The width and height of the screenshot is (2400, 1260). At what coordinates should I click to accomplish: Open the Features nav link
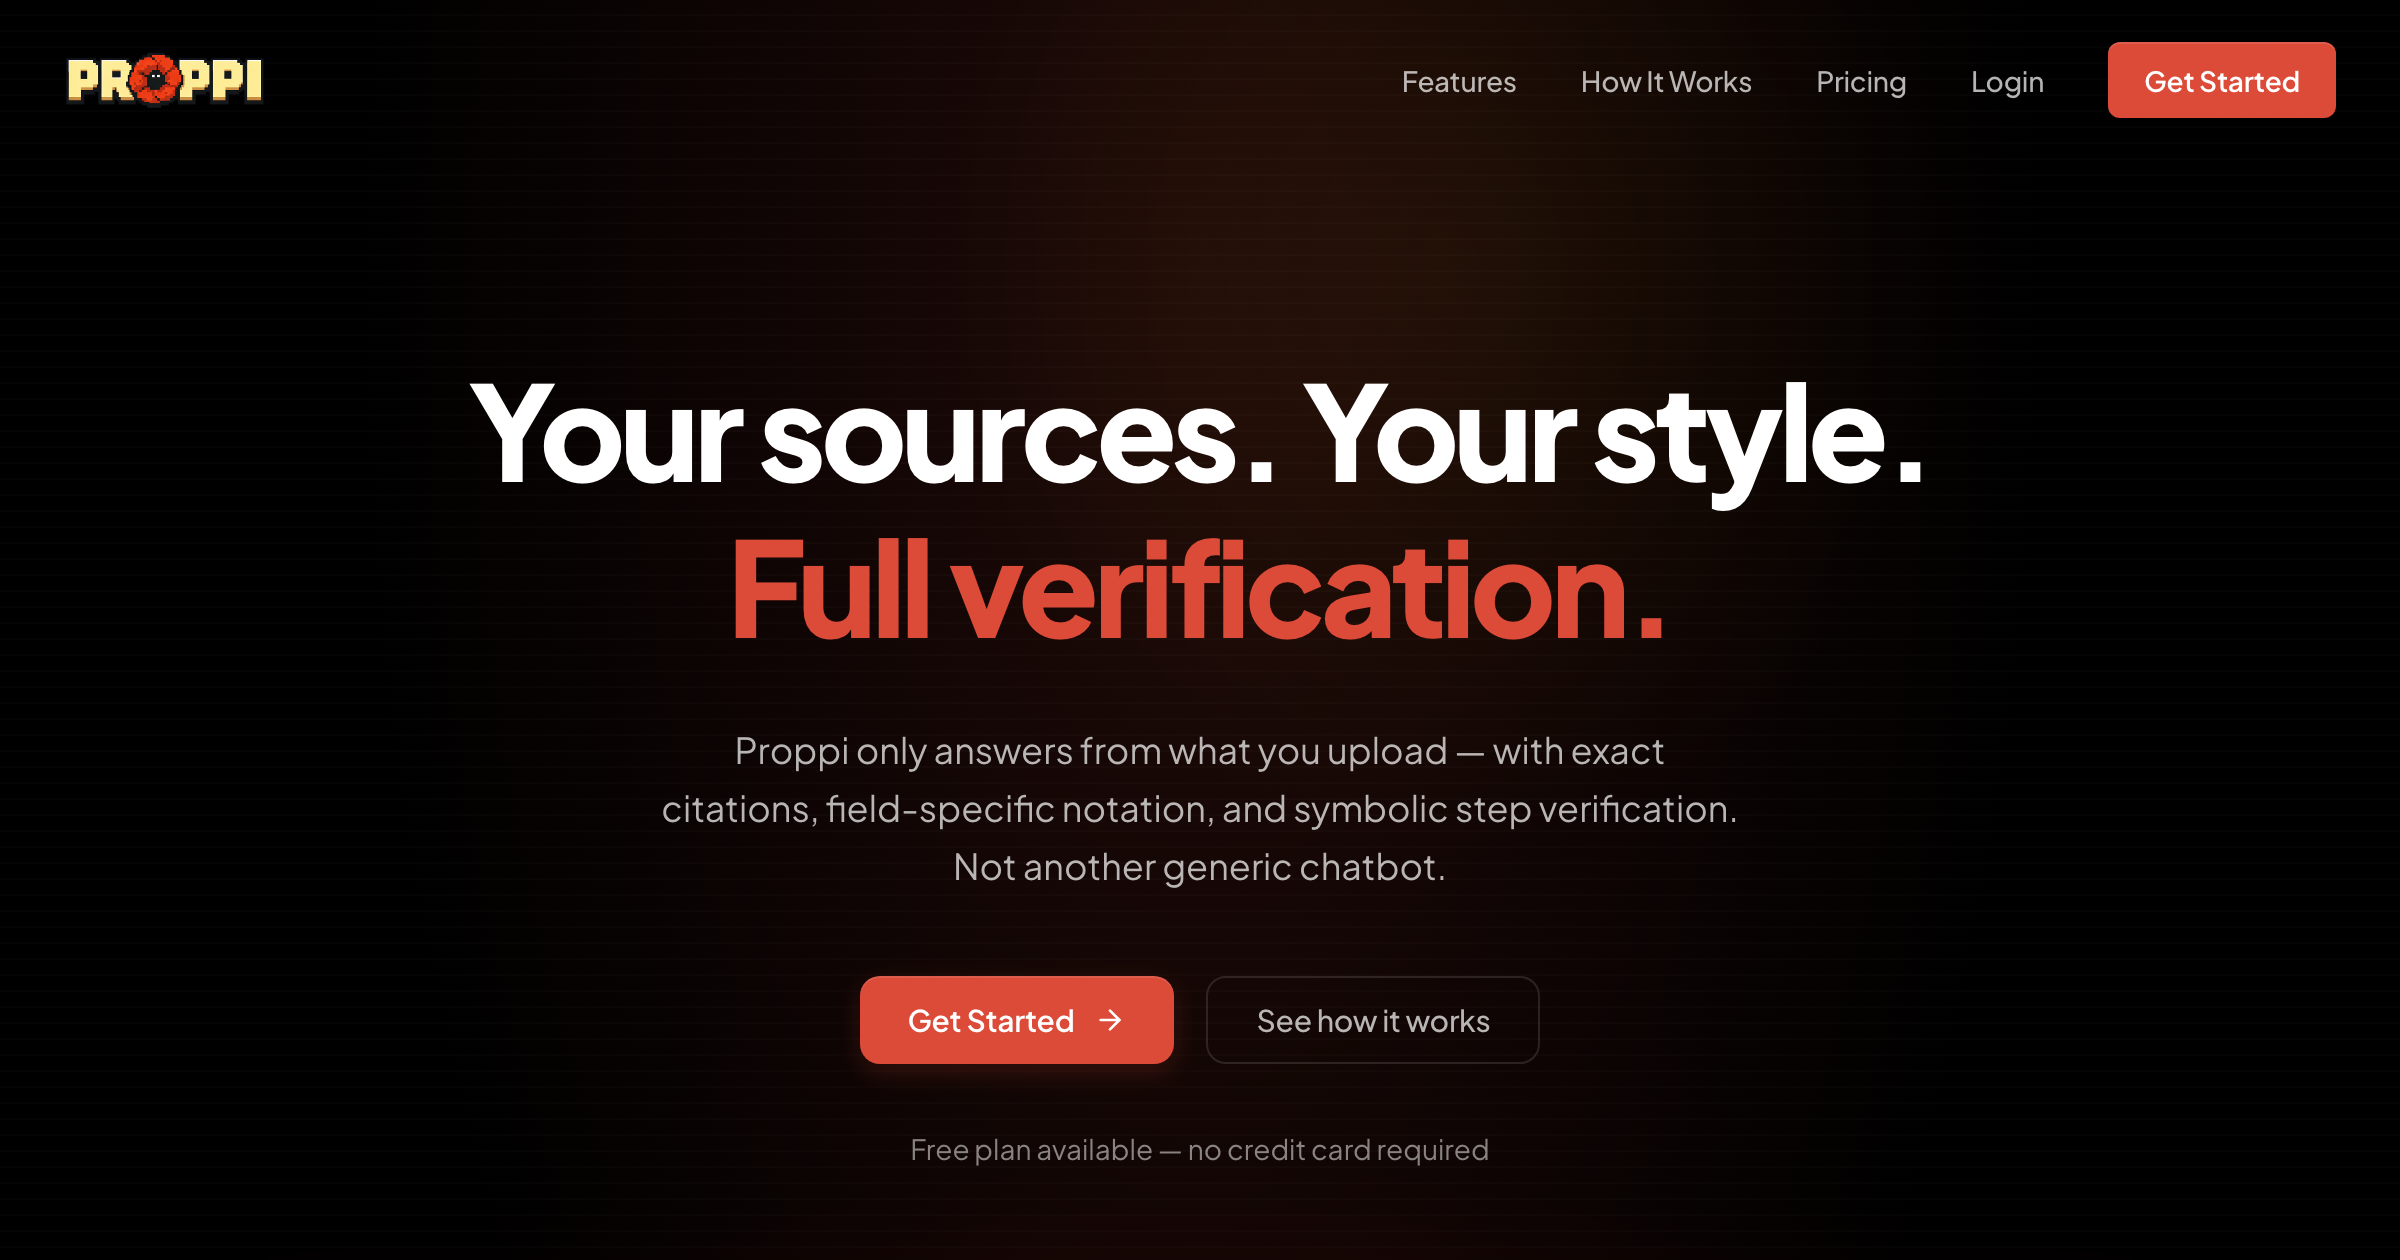pyautogui.click(x=1458, y=81)
